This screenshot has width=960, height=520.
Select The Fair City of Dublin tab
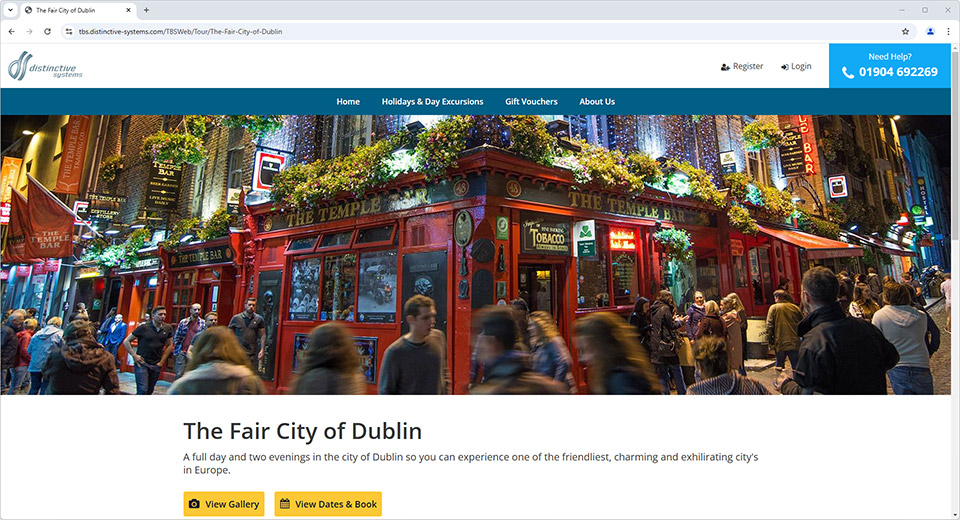(78, 10)
